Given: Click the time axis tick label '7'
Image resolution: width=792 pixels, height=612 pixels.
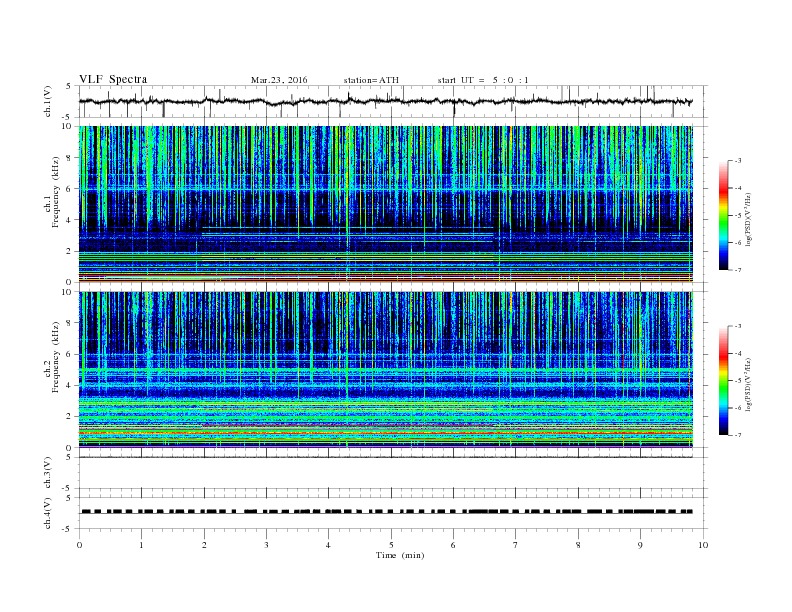Looking at the screenshot, I should coord(516,545).
